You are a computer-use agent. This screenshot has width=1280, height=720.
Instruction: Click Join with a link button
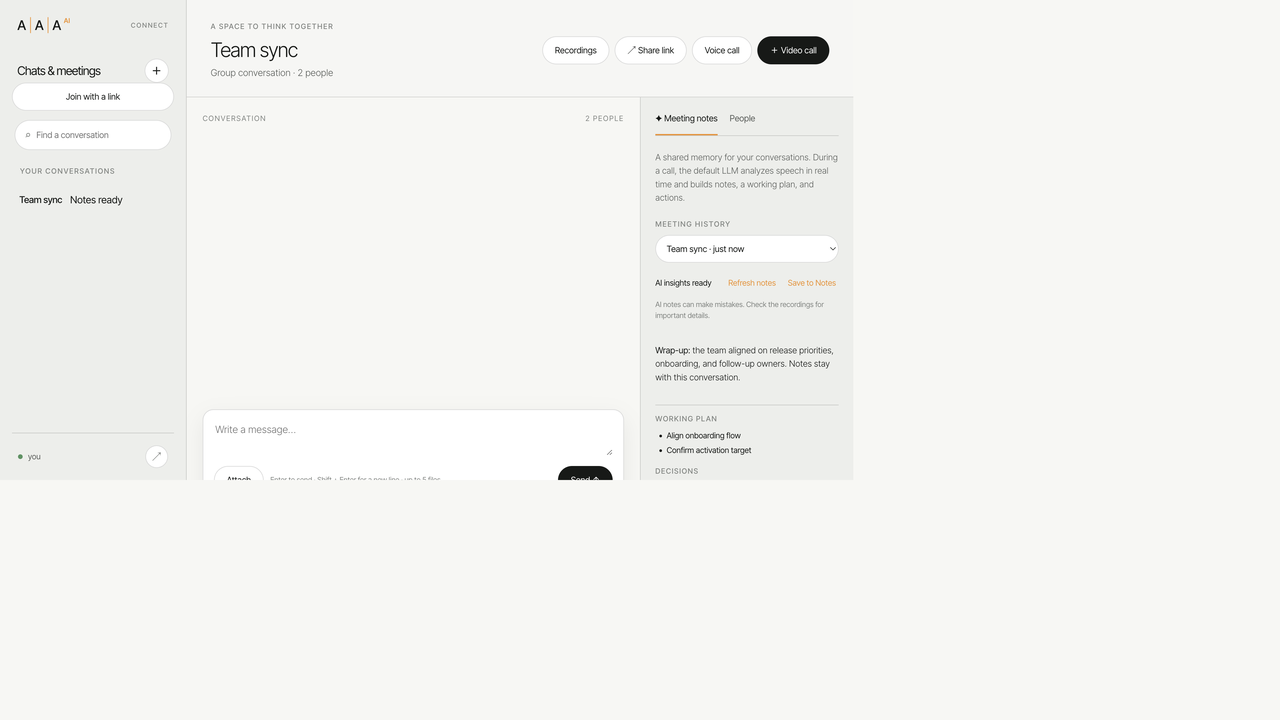(93, 97)
